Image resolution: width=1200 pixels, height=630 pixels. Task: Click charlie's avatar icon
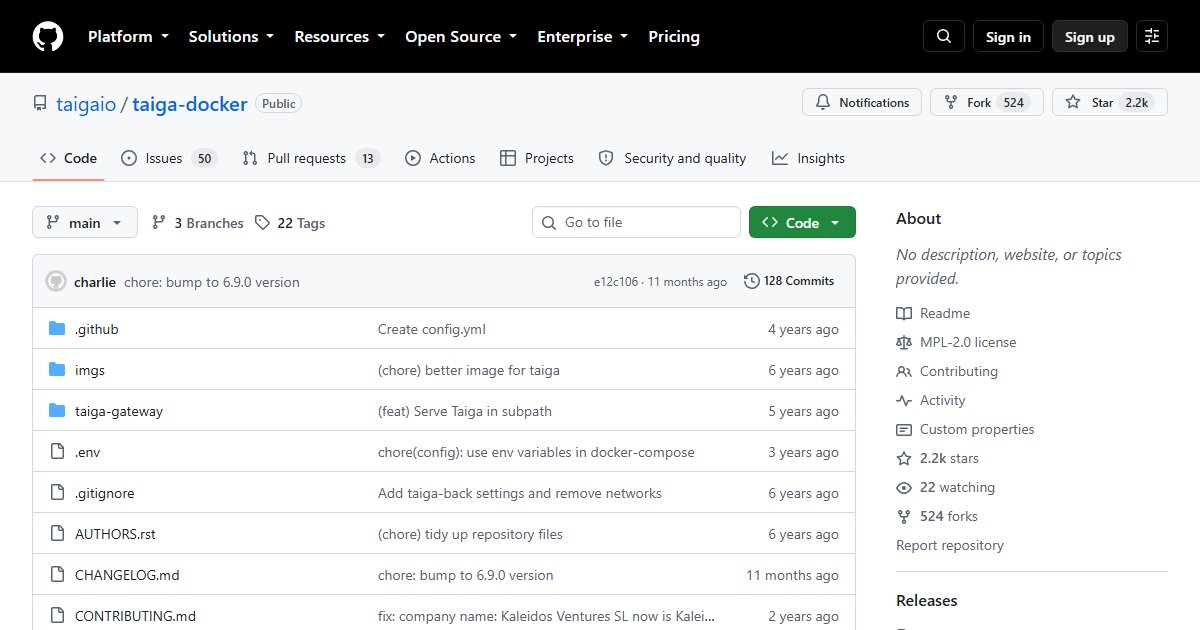[56, 282]
